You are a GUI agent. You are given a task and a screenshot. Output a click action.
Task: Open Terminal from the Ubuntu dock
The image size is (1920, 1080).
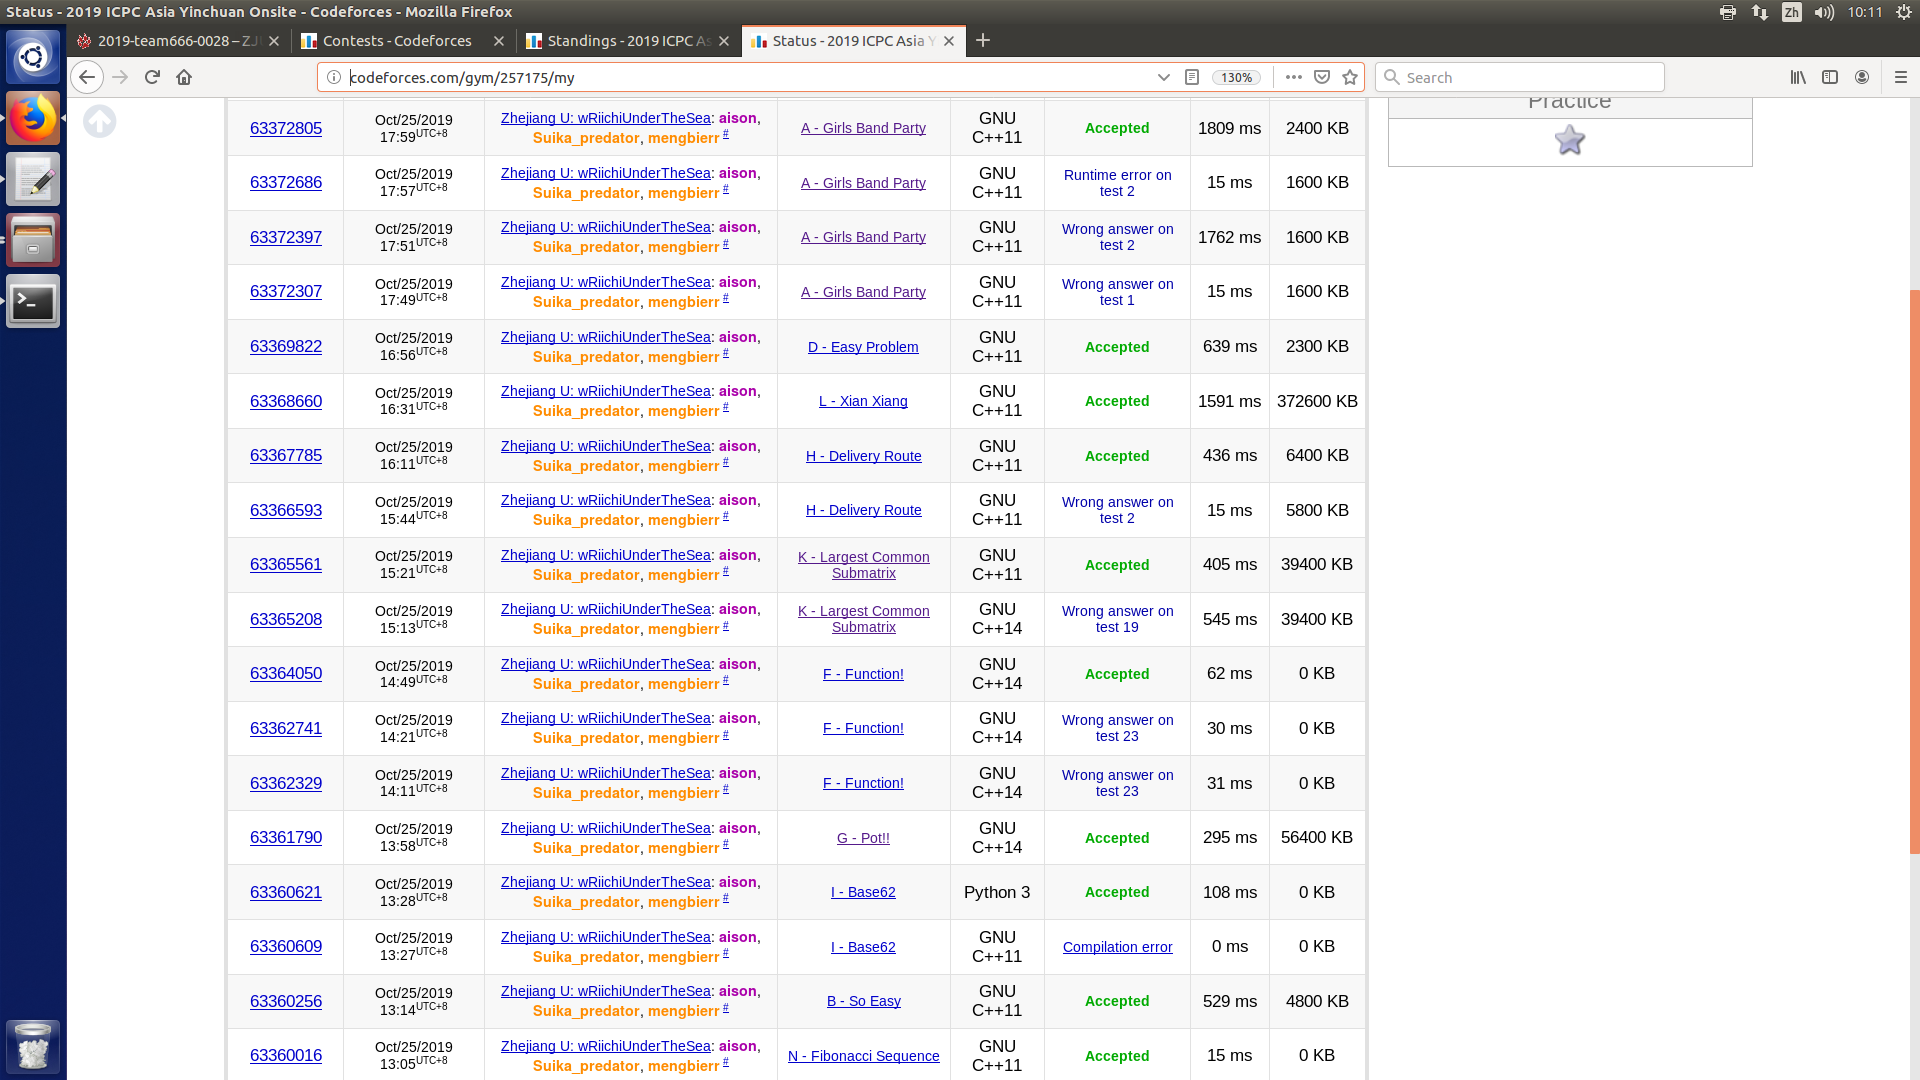click(x=33, y=302)
